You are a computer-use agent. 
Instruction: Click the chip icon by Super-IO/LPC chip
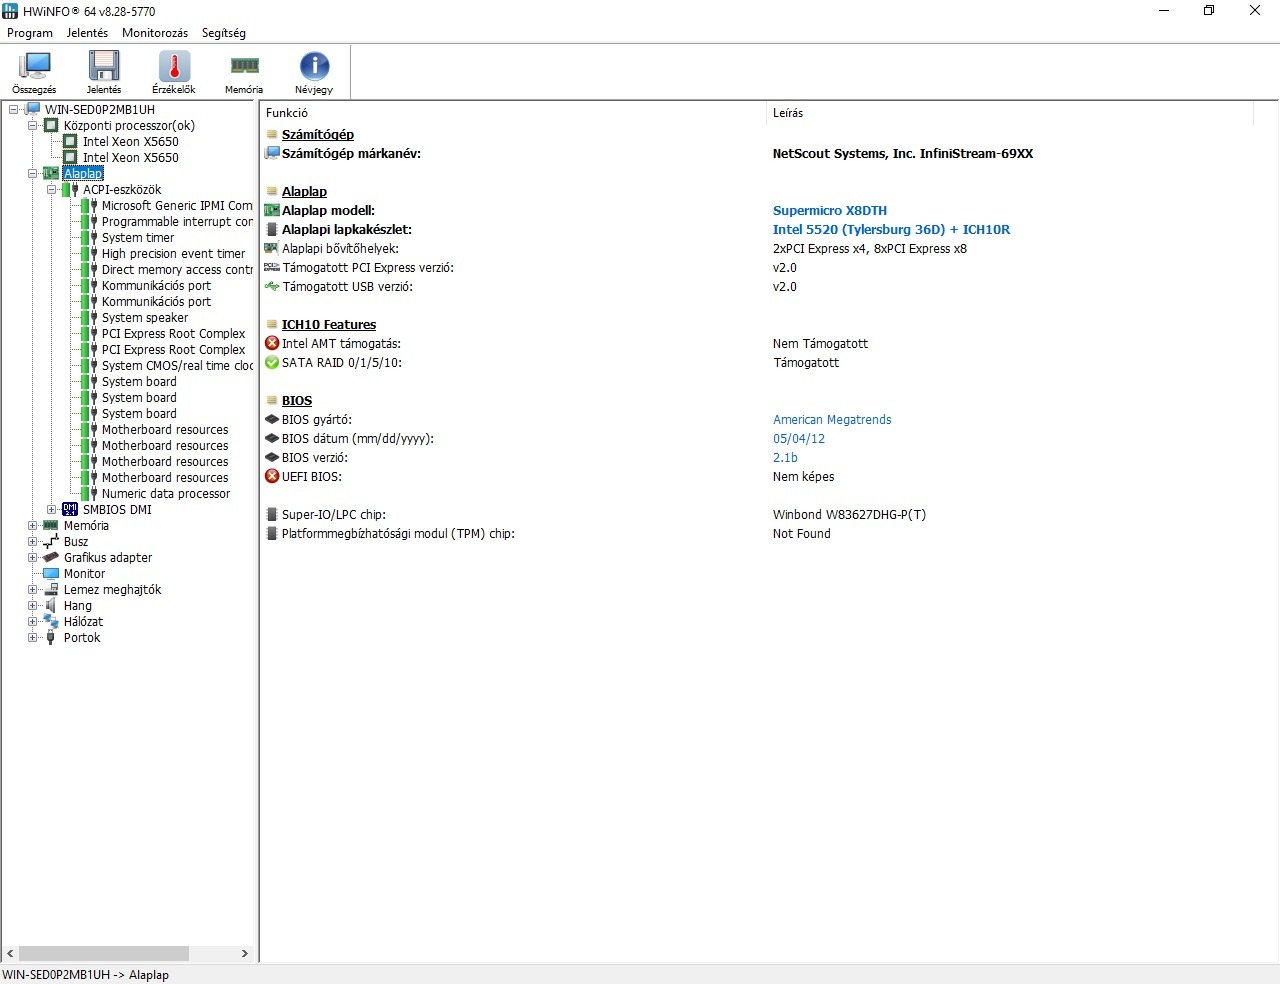pyautogui.click(x=272, y=514)
